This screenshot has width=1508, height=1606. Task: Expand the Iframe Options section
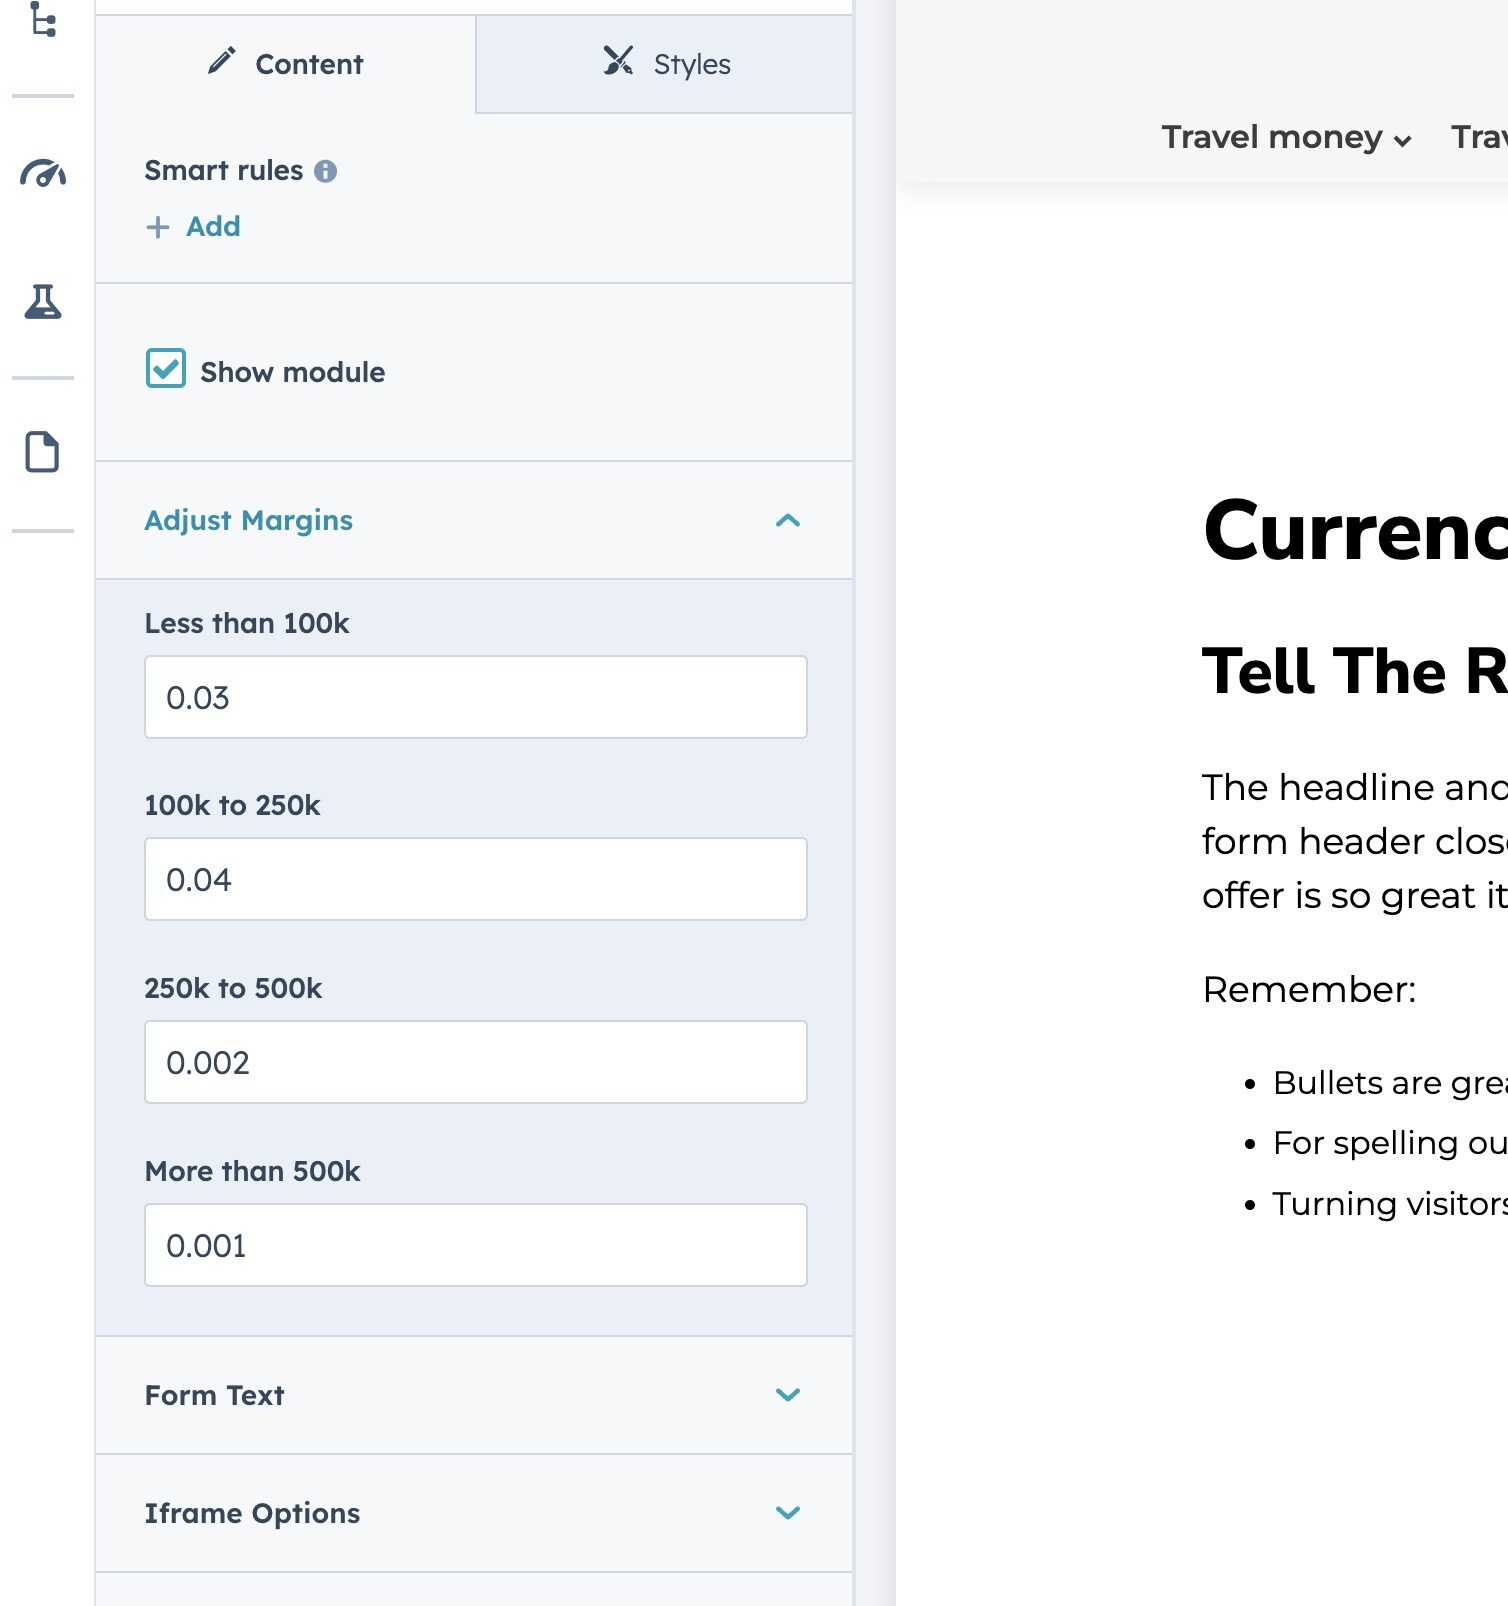pos(788,1512)
